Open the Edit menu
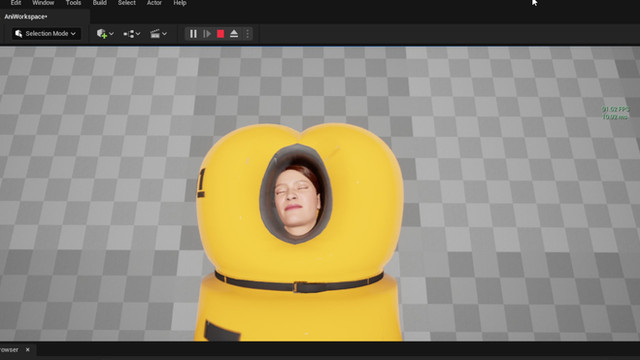The height and width of the screenshot is (360, 640). pyautogui.click(x=16, y=3)
